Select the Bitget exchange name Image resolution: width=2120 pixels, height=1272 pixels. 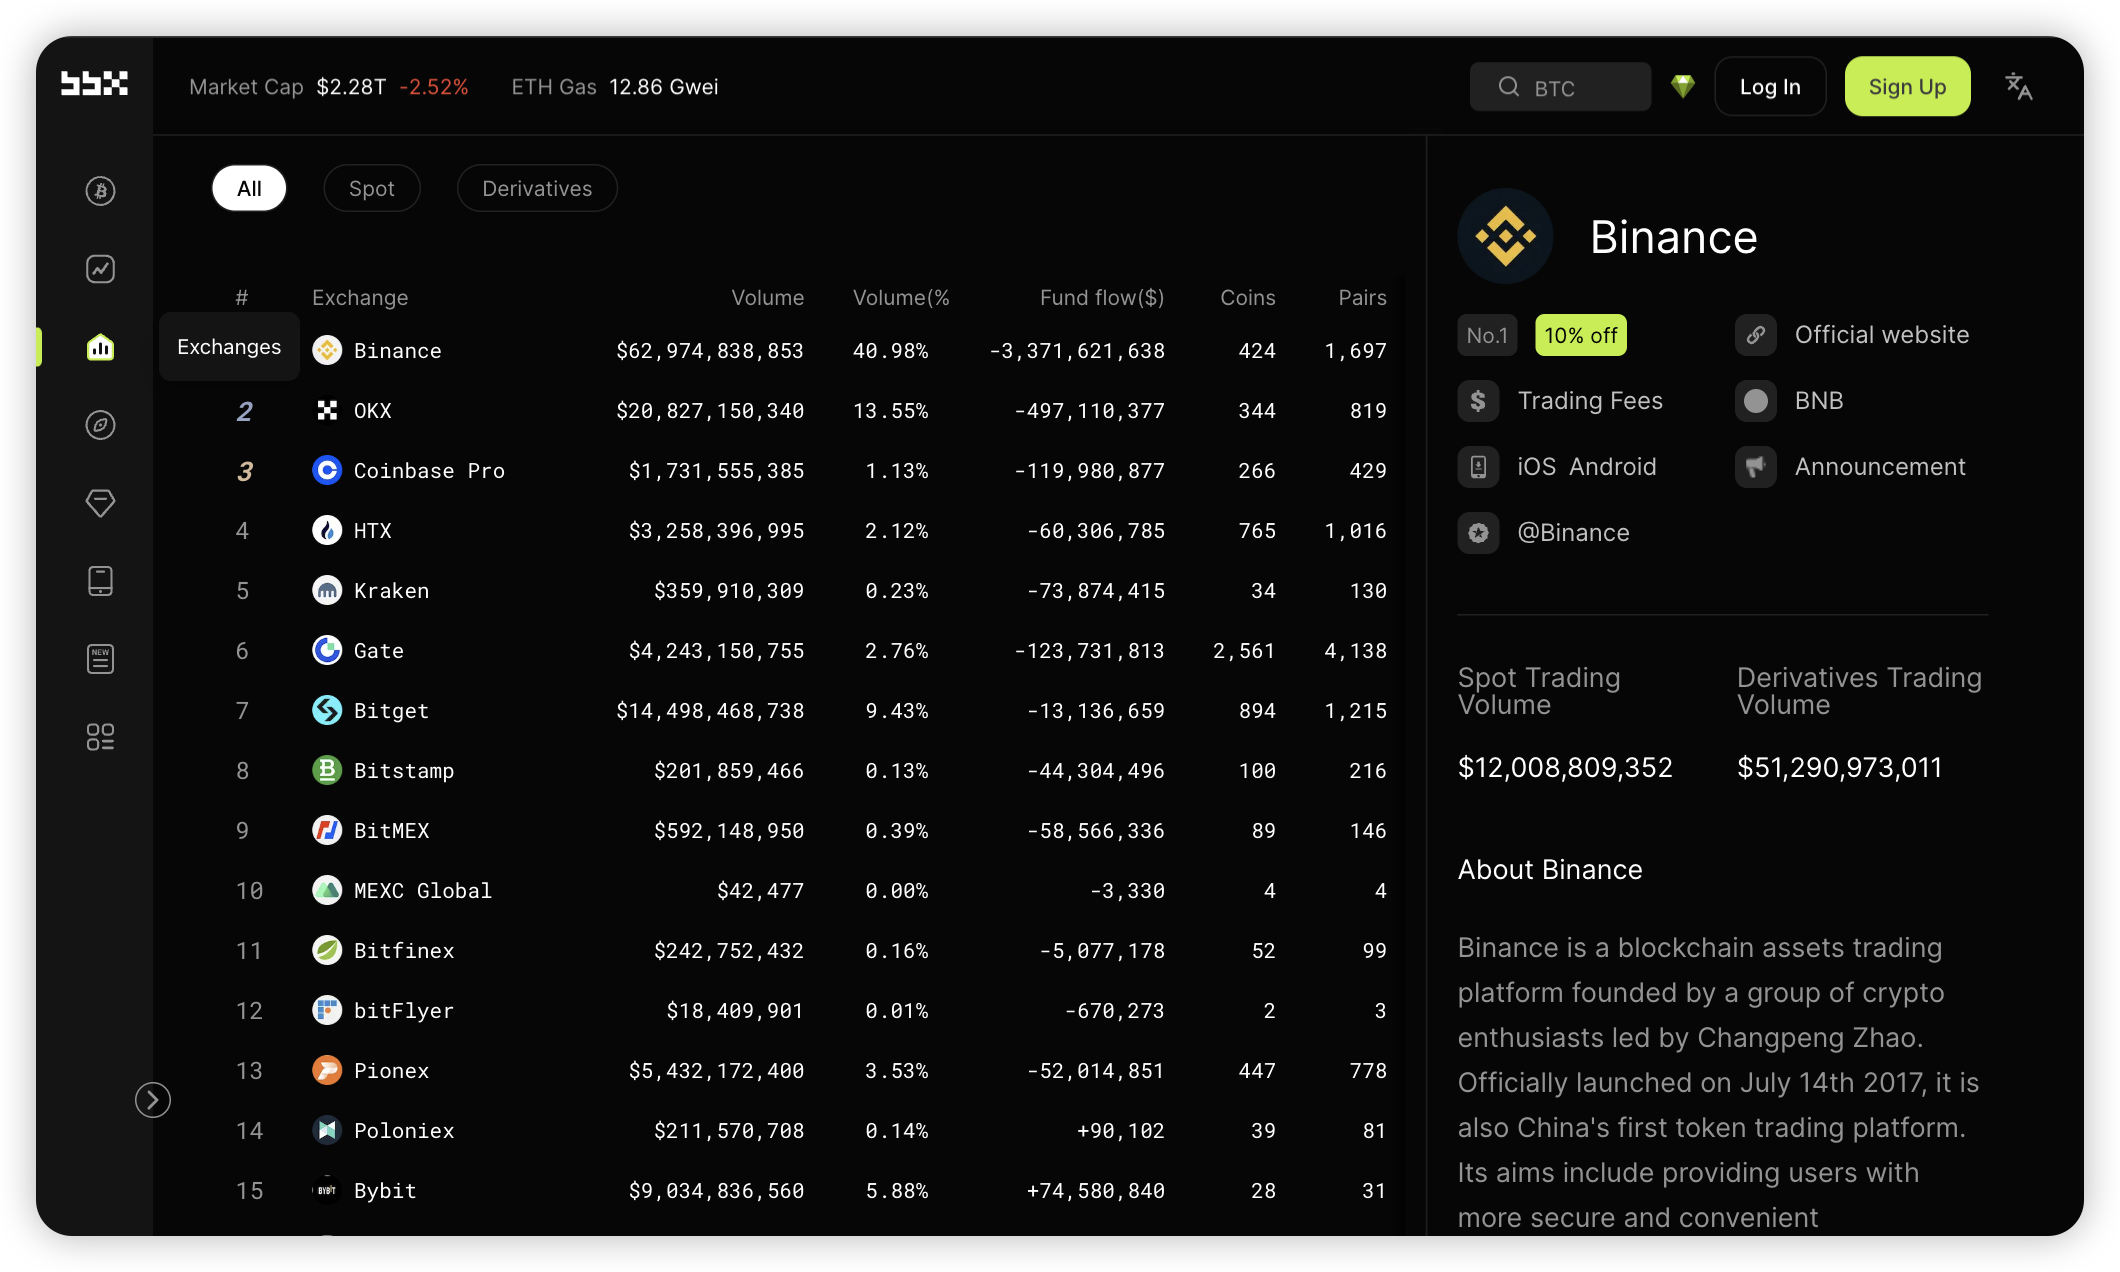pos(392,711)
